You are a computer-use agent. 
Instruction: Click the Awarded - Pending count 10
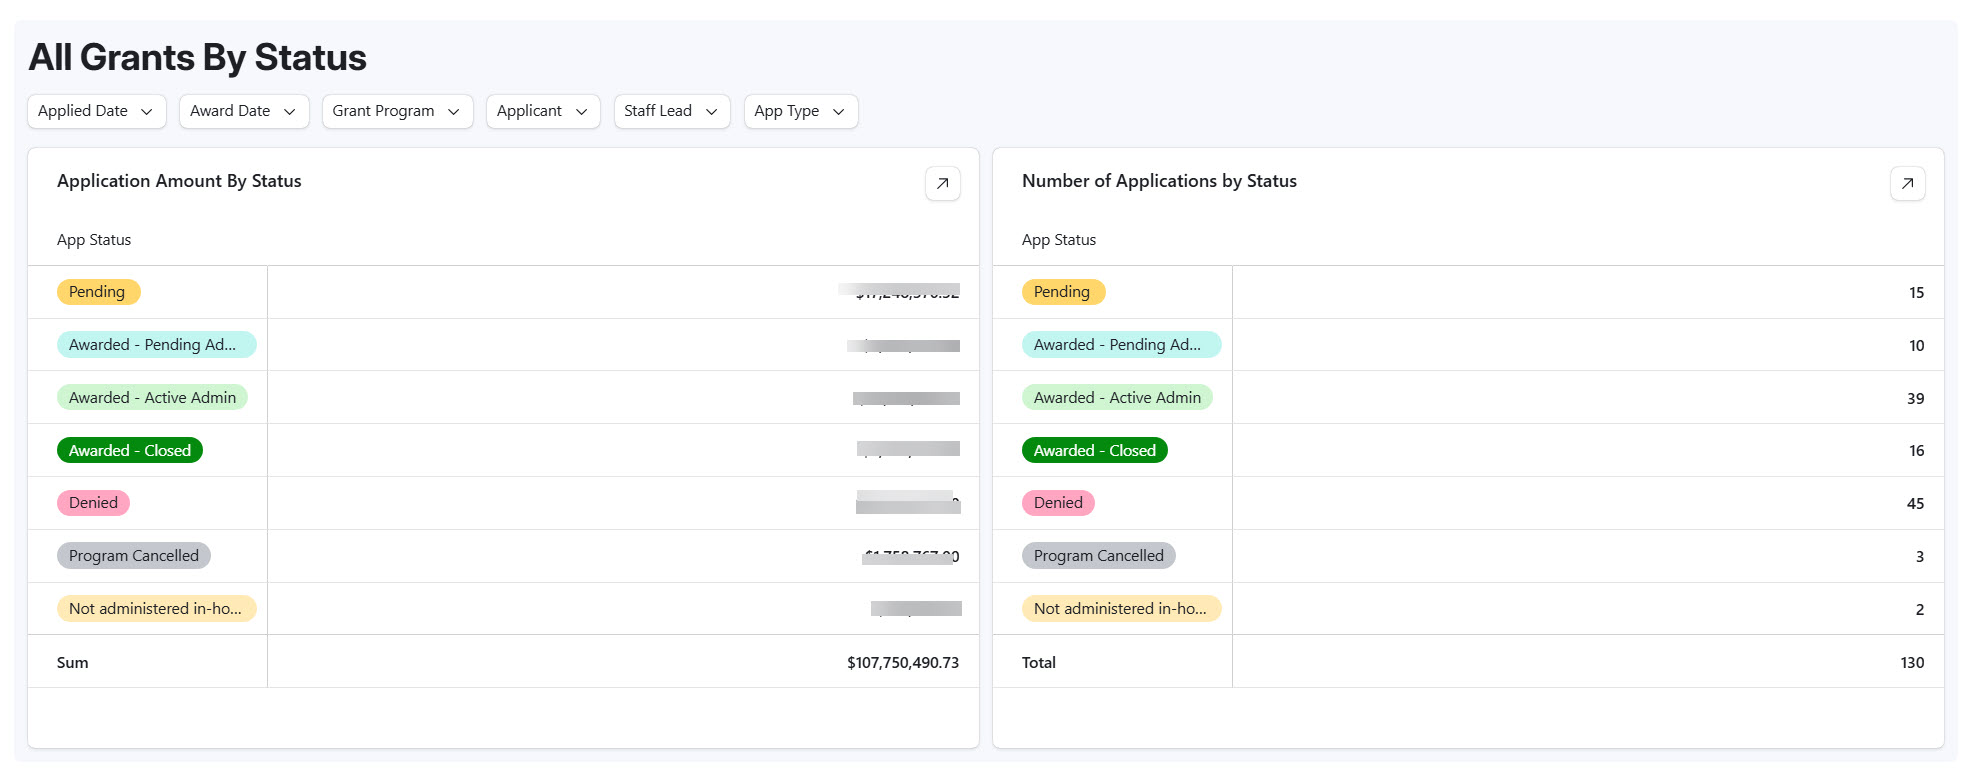[1916, 346]
